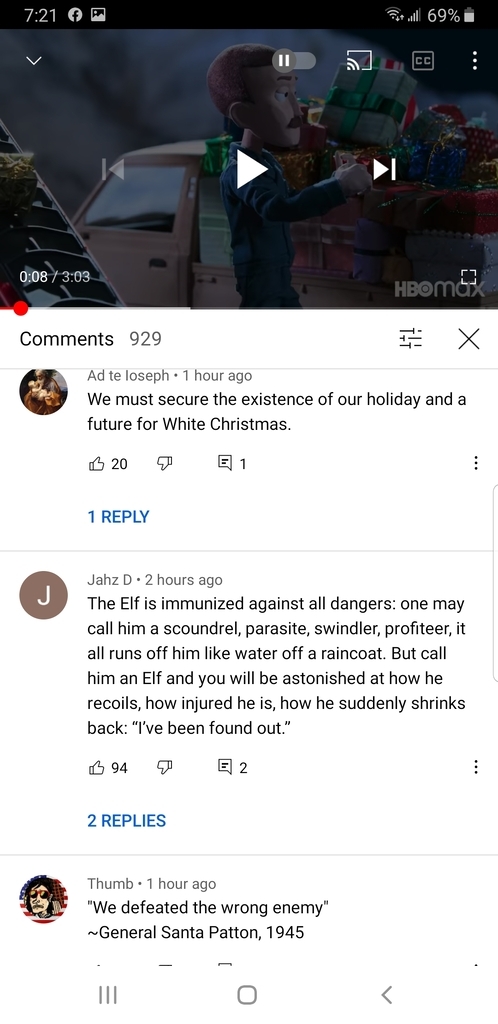Open options menu for Ad te Ioseph's comment
The image size is (498, 1024).
pyautogui.click(x=476, y=464)
